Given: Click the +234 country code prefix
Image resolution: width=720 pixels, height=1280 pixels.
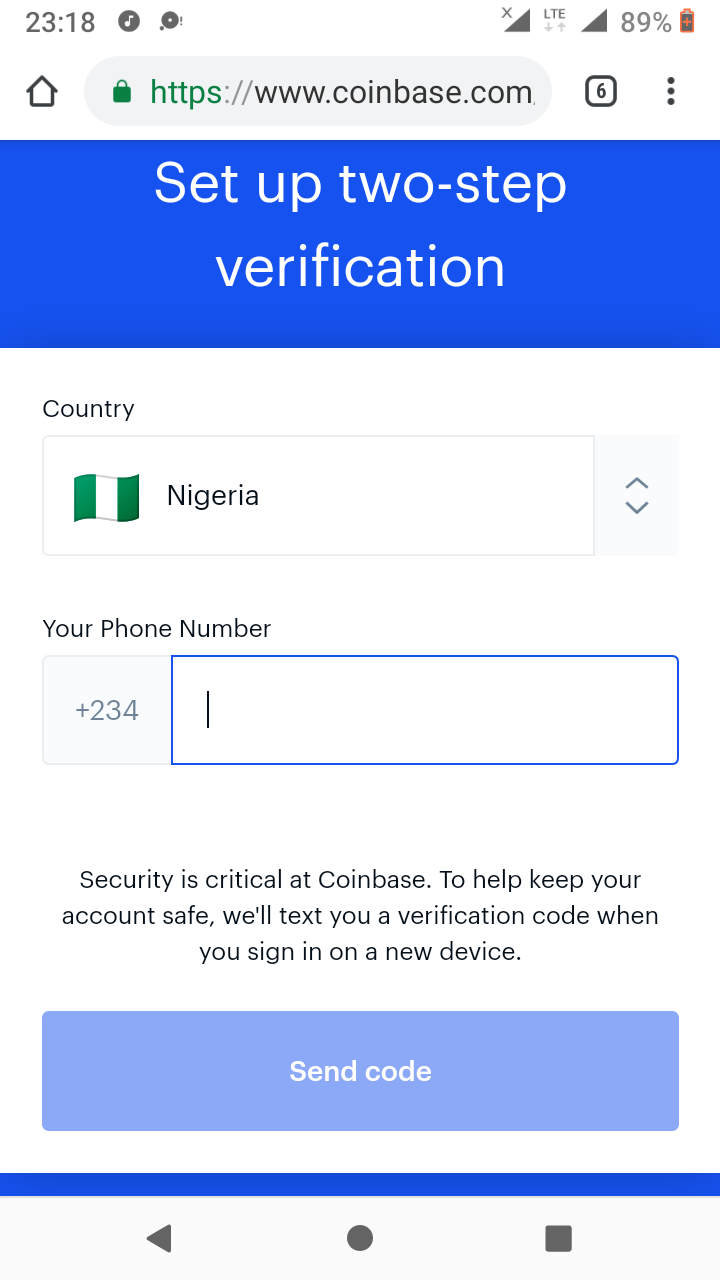Looking at the screenshot, I should tap(107, 710).
